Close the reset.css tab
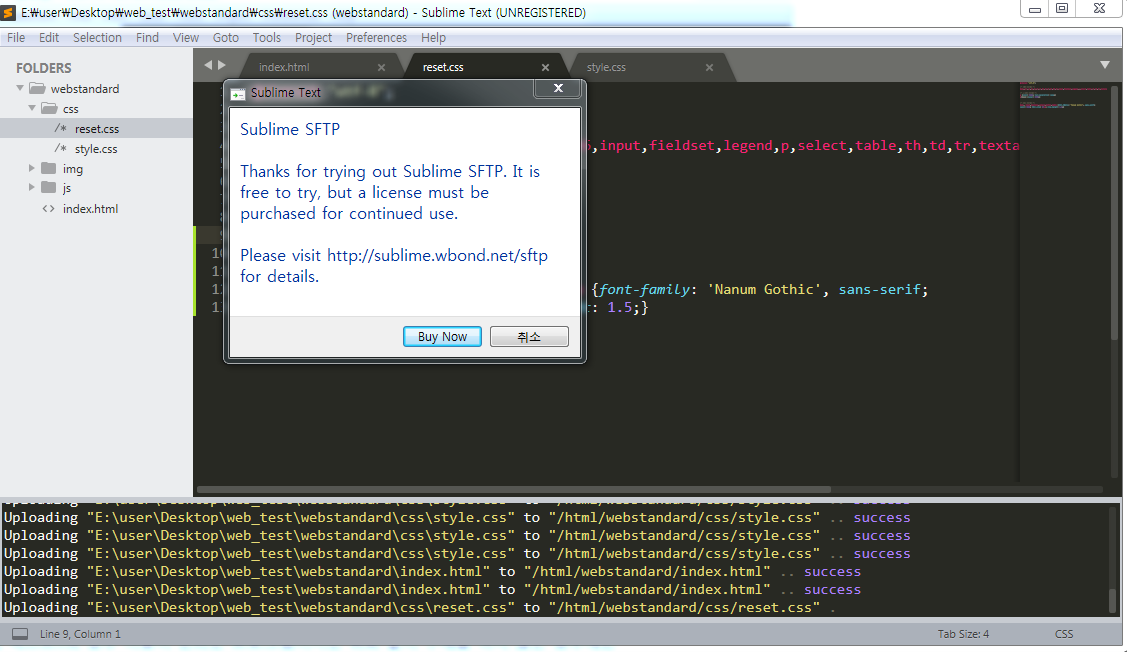 (x=546, y=68)
